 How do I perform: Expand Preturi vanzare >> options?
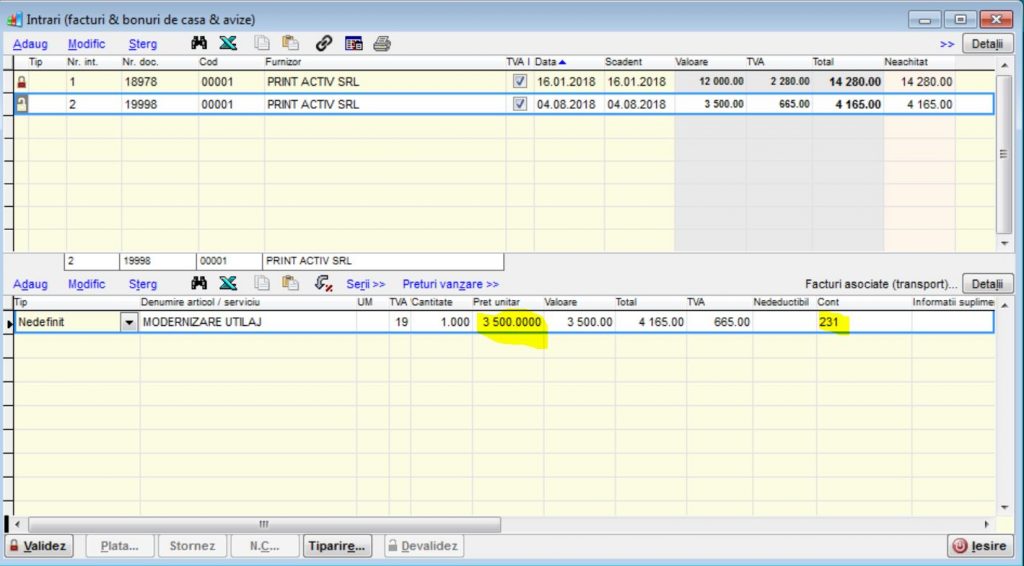[450, 284]
